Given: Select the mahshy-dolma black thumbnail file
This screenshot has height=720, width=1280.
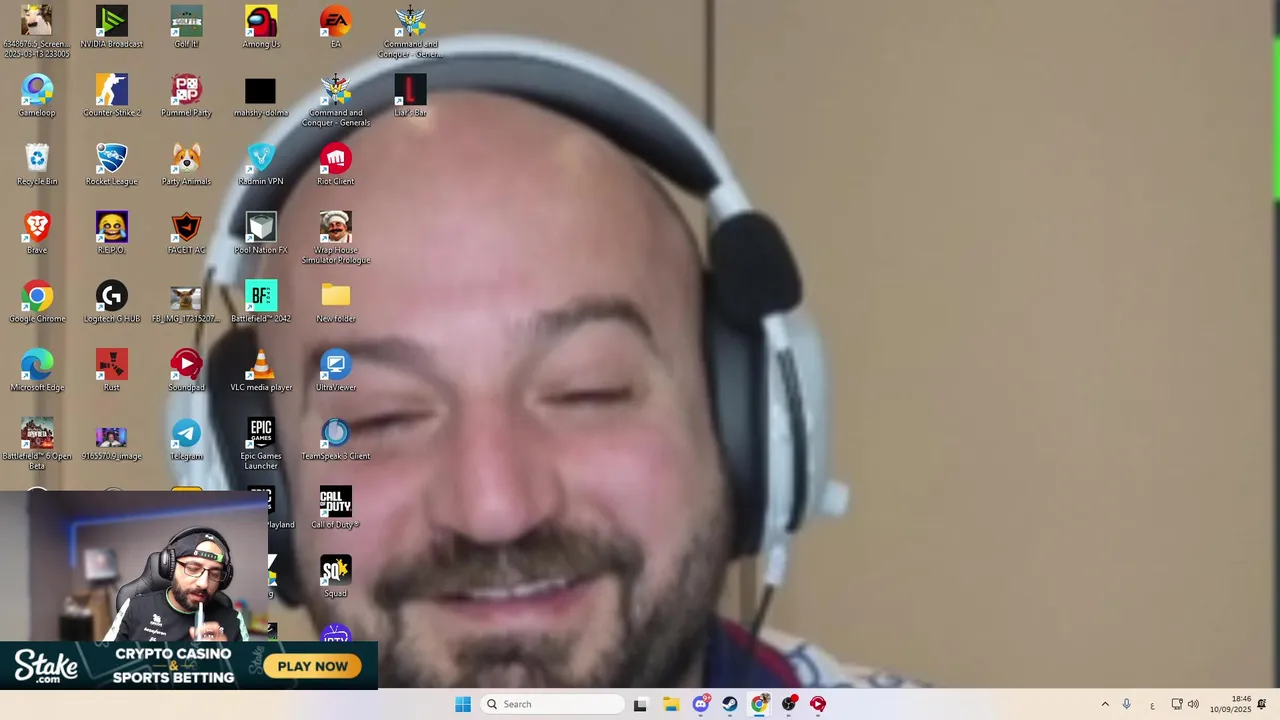Looking at the screenshot, I should point(261,96).
